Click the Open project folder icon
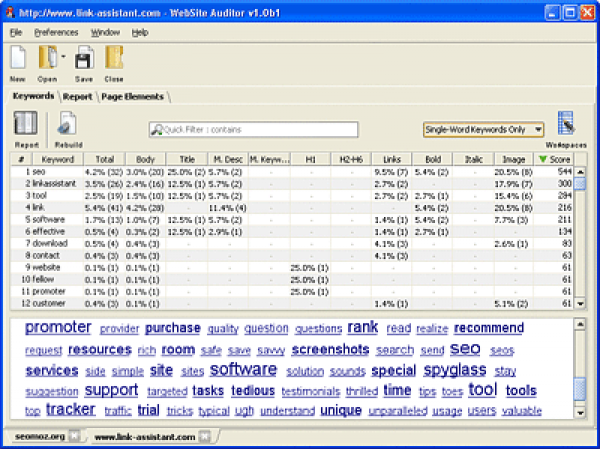The image size is (600, 449). [x=47, y=59]
